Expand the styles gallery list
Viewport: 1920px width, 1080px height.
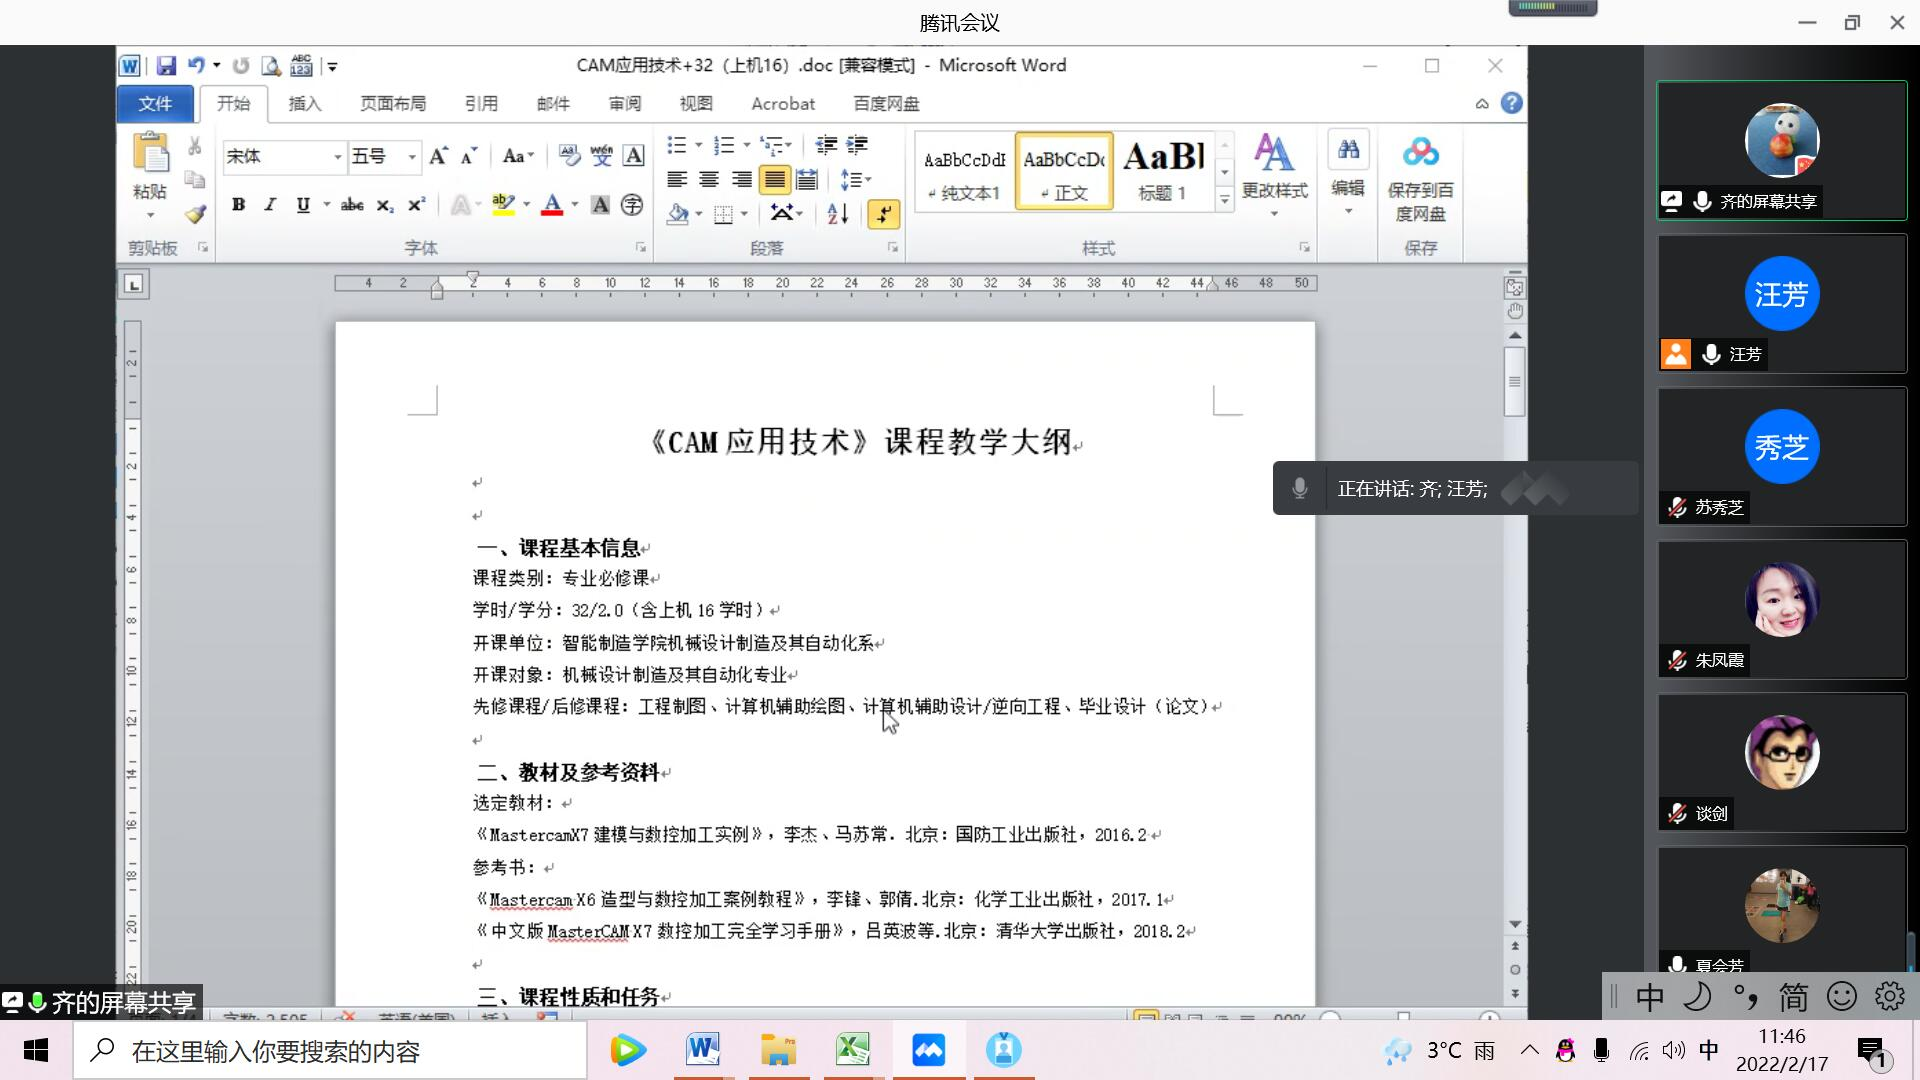[1224, 200]
